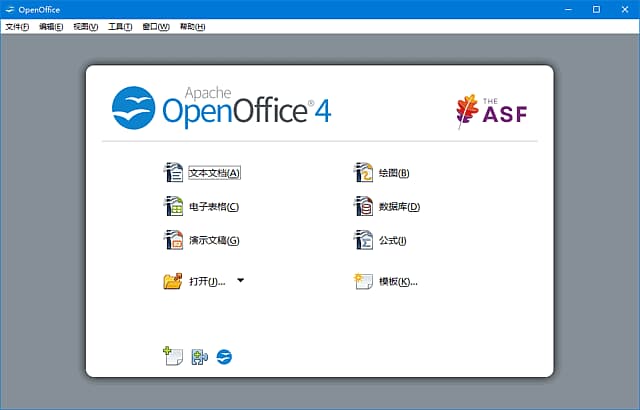The height and width of the screenshot is (410, 640).
Task: Click the 打开 folder icon
Action: point(173,281)
